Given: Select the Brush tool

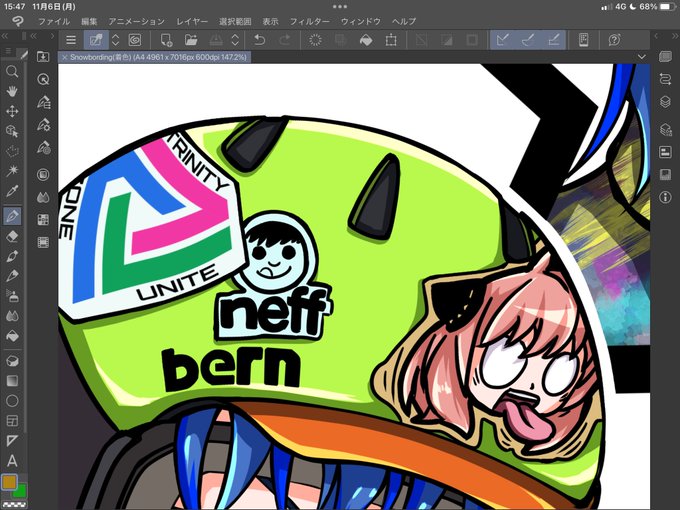Looking at the screenshot, I should coord(12,256).
